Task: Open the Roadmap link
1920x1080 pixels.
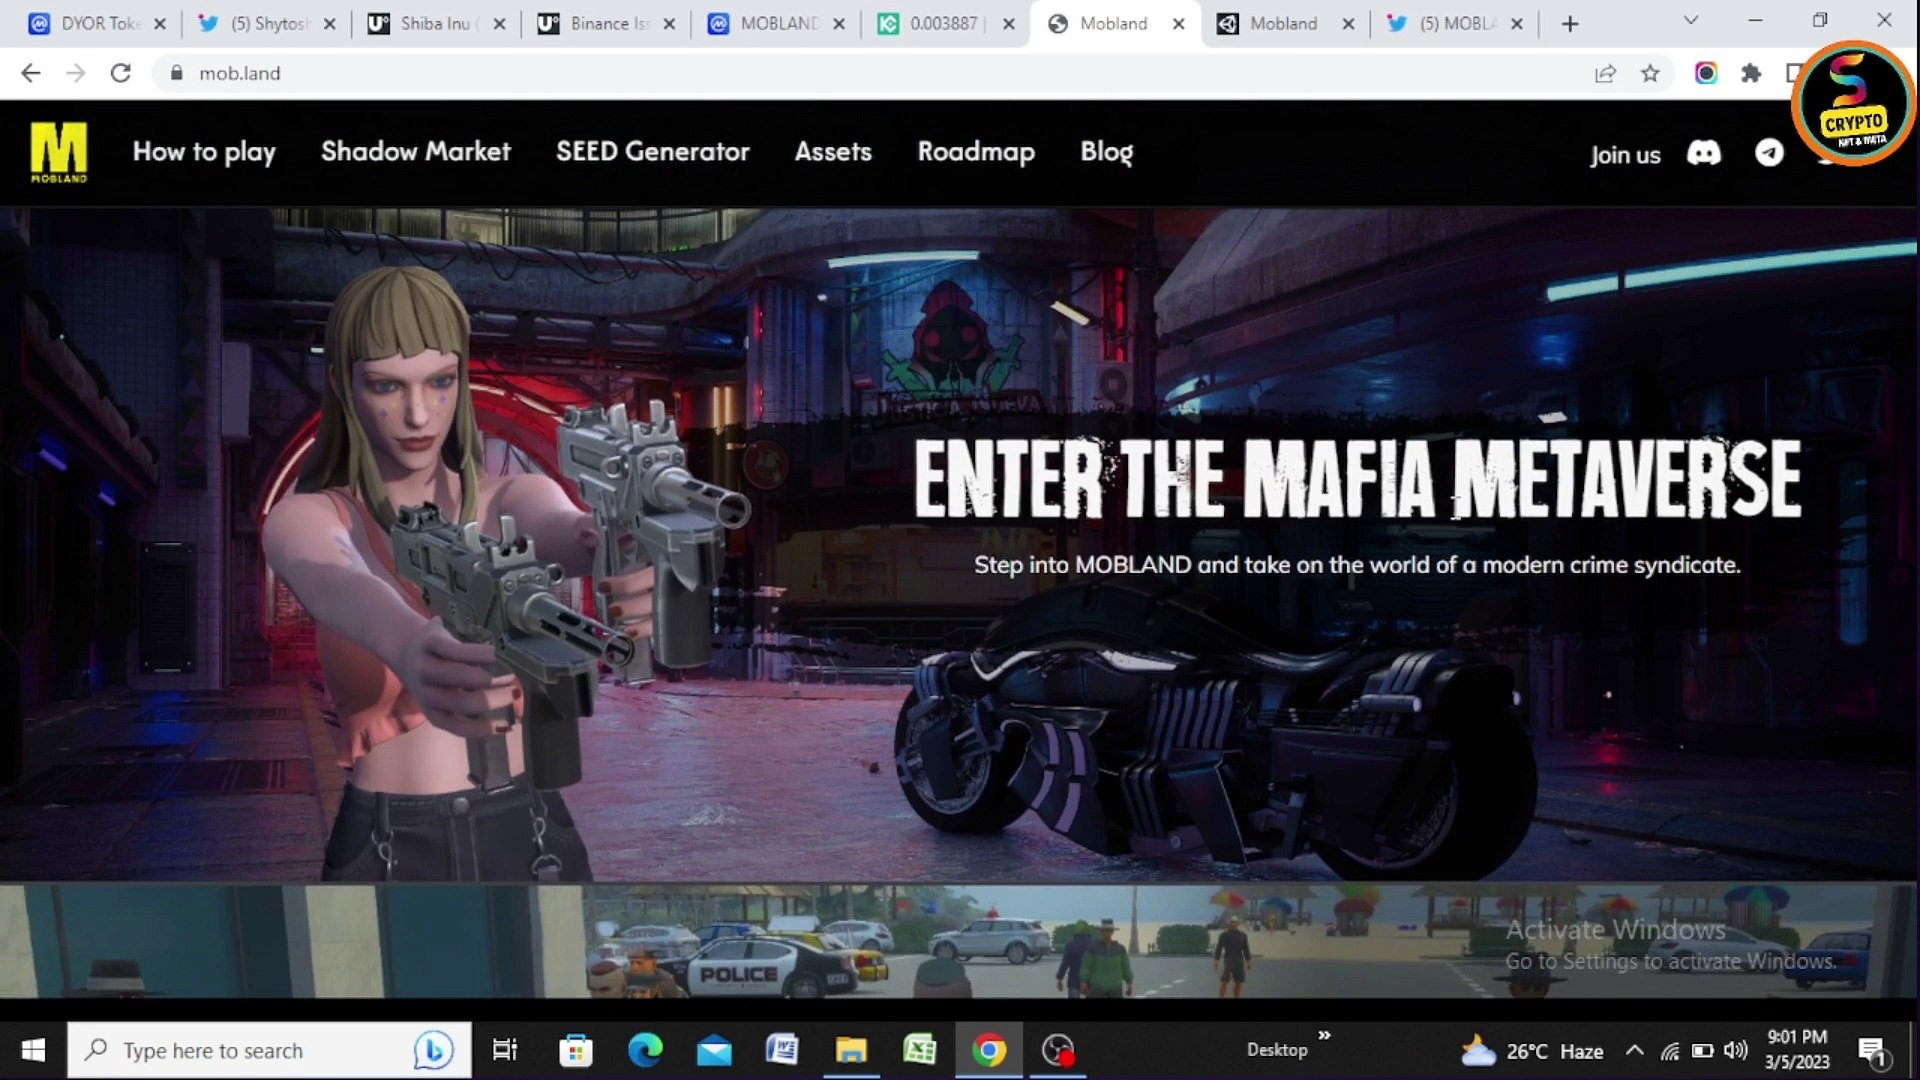Action: pyautogui.click(x=976, y=152)
